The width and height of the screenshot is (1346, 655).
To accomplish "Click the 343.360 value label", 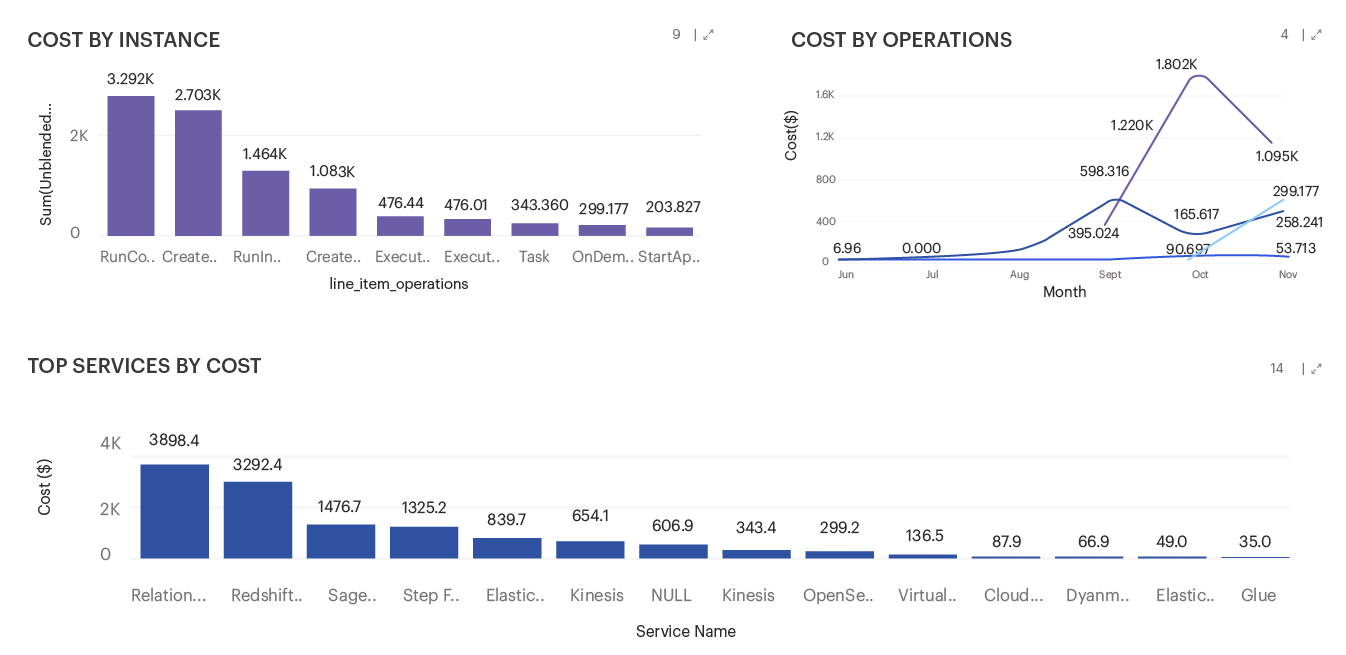I will click(x=540, y=205).
